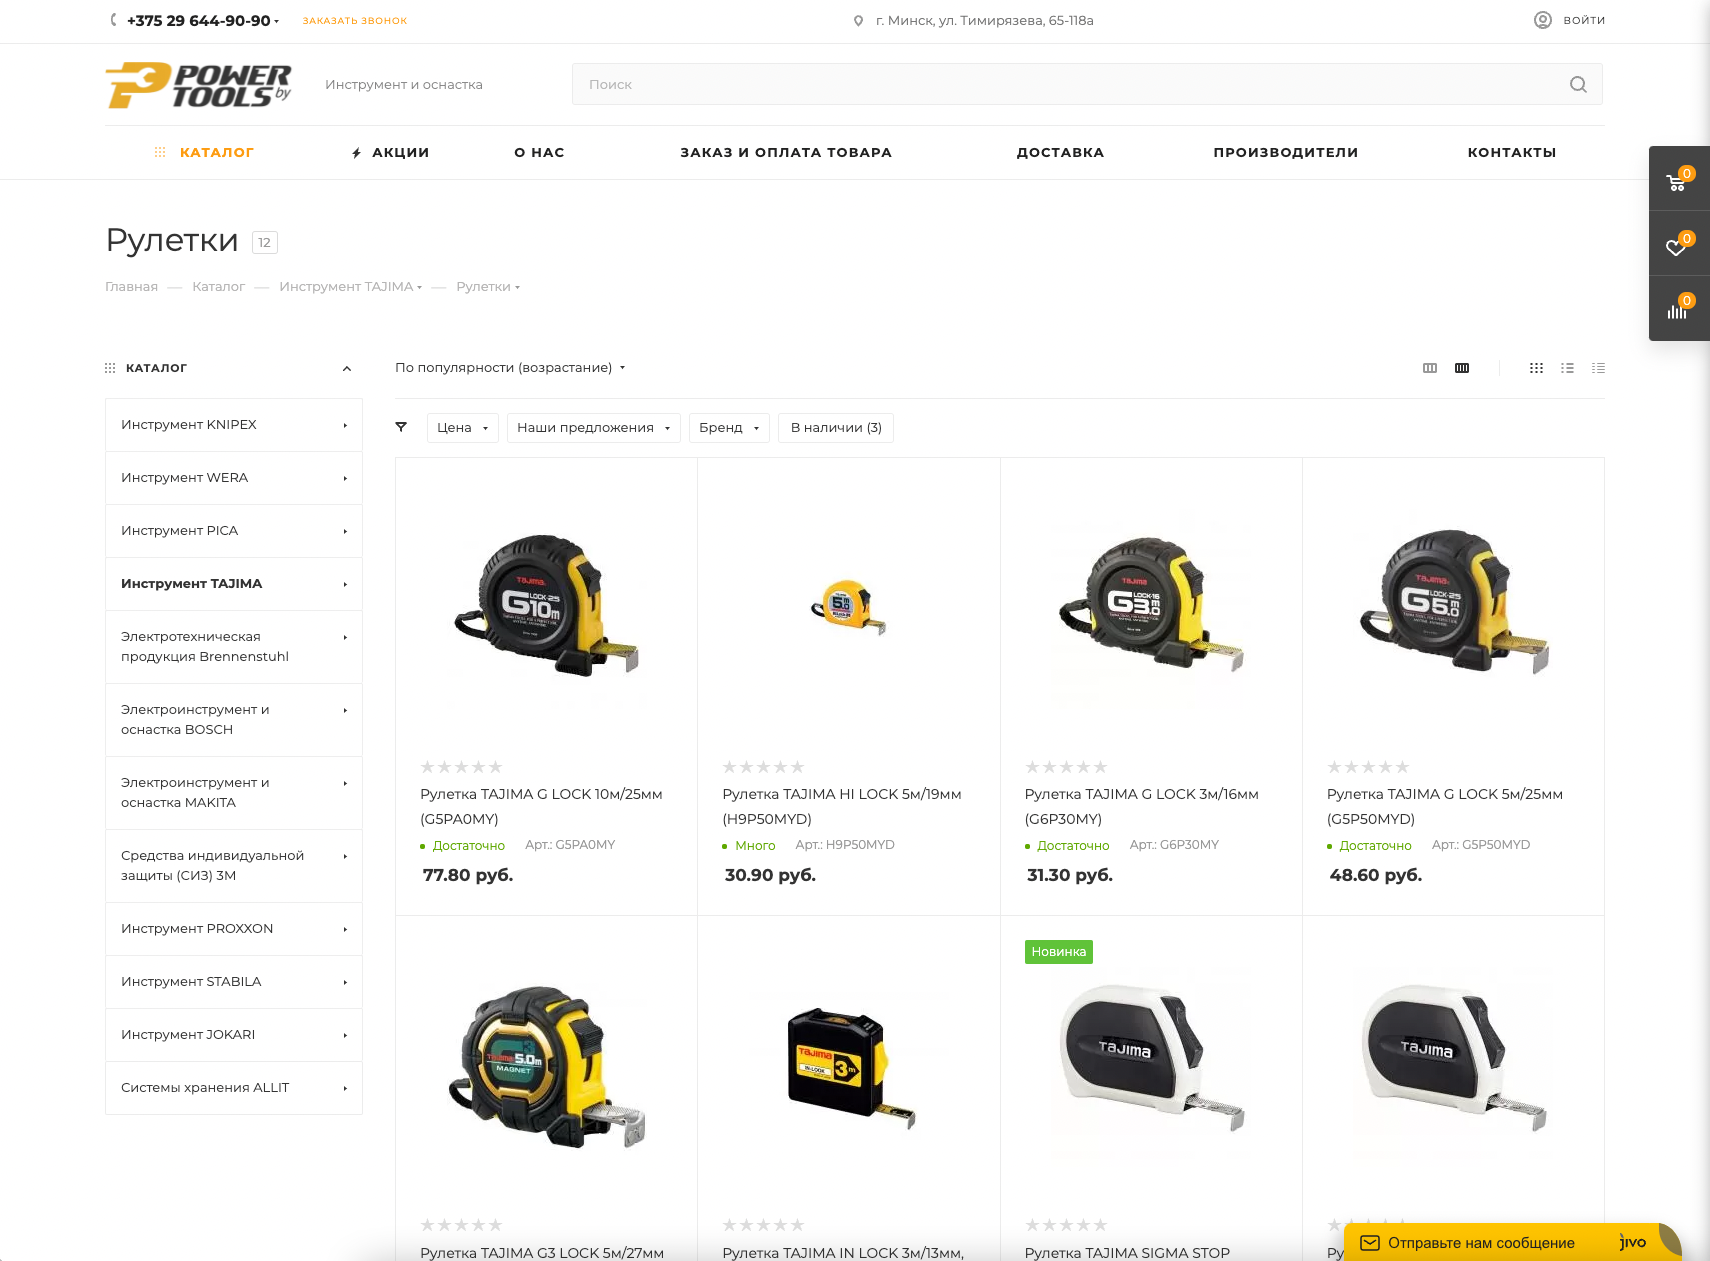This screenshot has width=1710, height=1261.
Task: Rate HI LOCK 5м/19мм product stars
Action: (x=763, y=767)
